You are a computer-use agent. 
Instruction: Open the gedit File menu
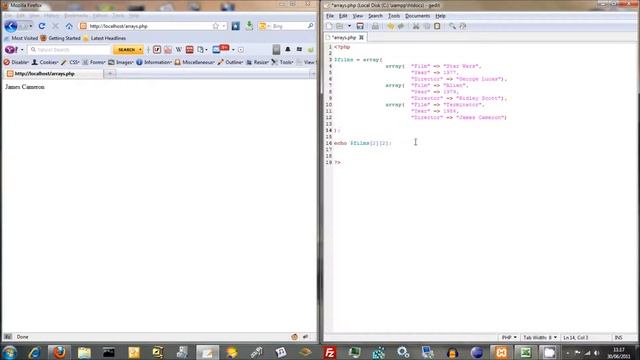pos(330,16)
